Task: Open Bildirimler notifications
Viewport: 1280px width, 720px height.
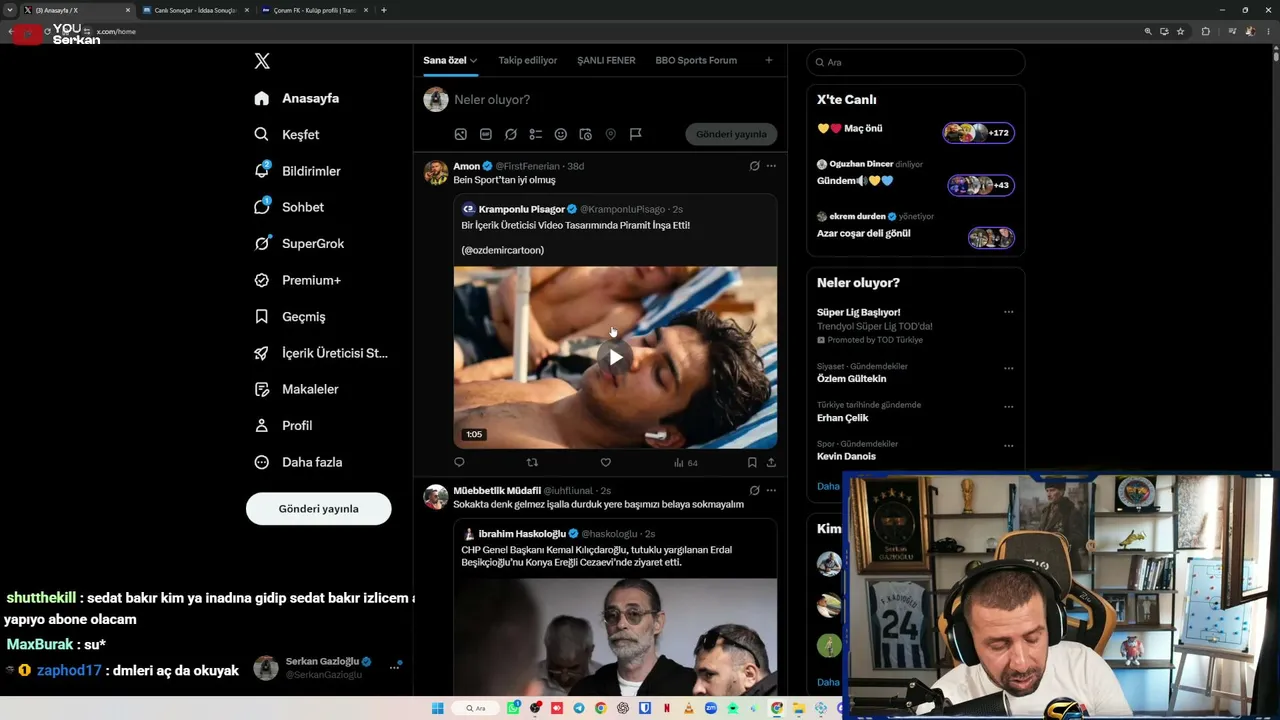Action: click(x=297, y=171)
